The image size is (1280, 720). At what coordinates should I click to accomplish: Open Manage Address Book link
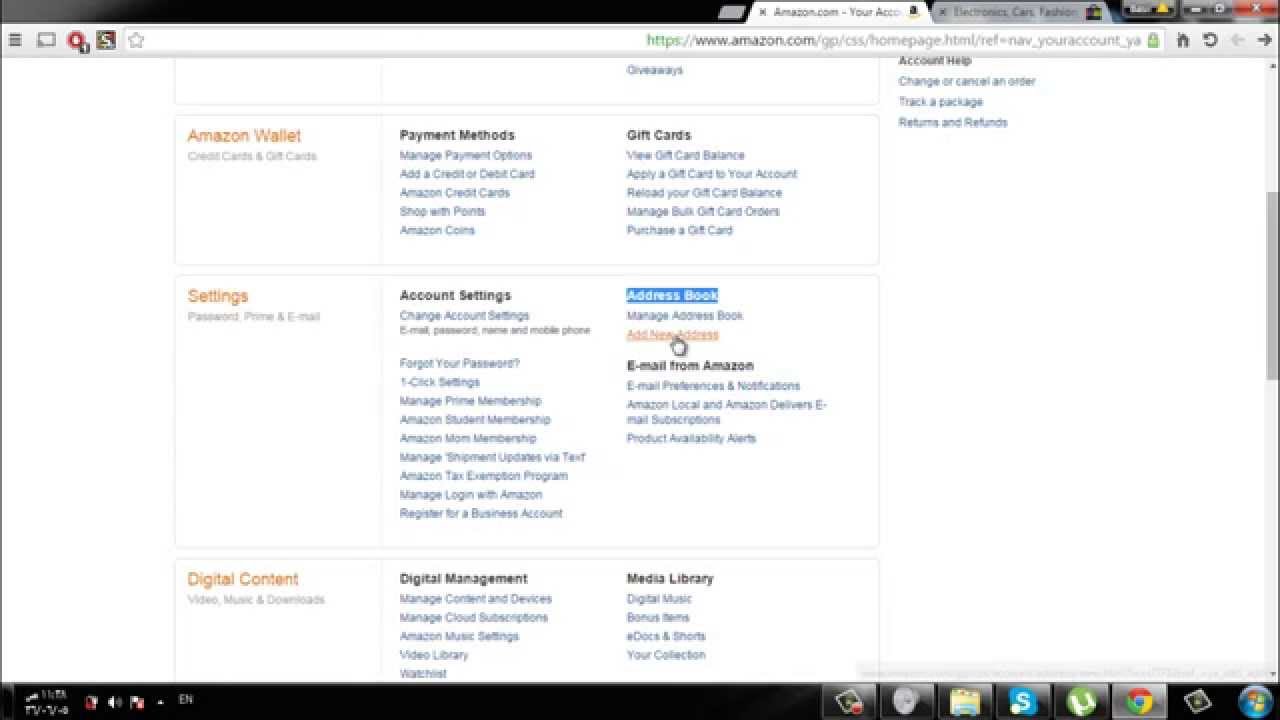[x=685, y=316]
